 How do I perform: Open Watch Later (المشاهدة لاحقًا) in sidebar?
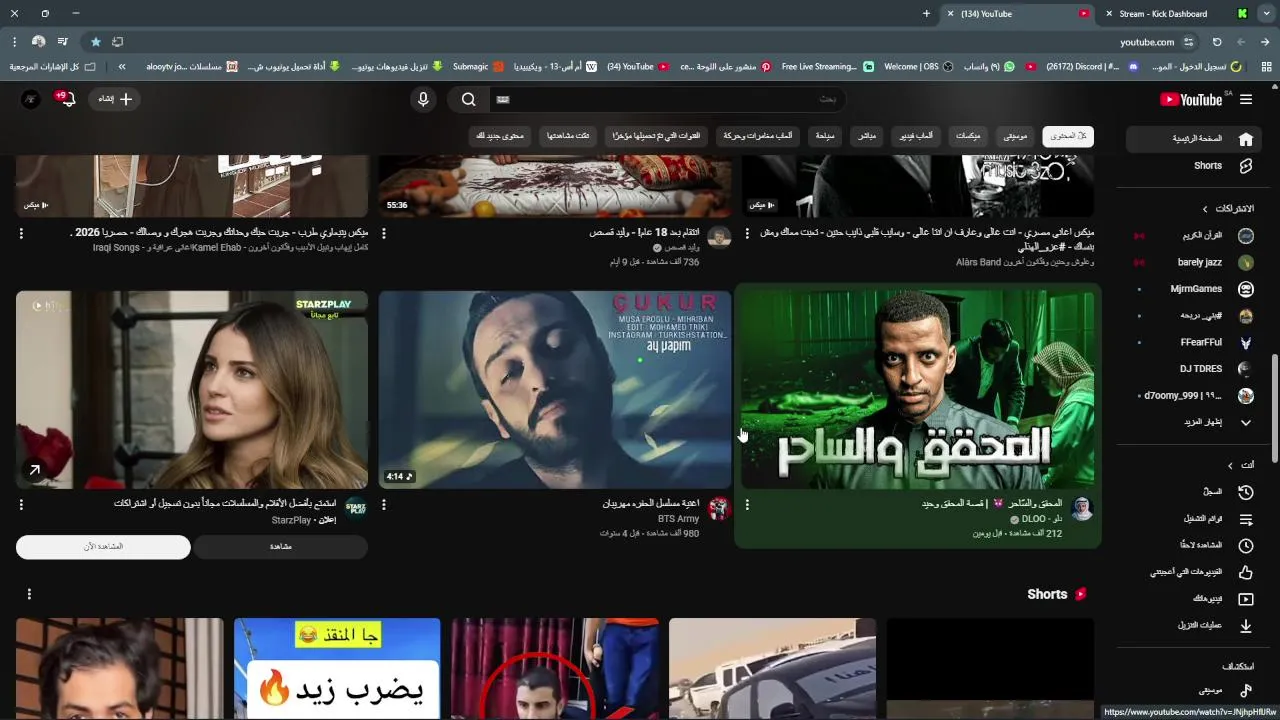point(1195,546)
